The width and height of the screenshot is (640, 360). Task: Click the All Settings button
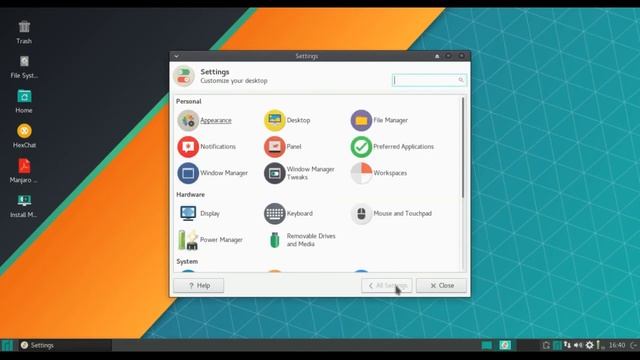coord(387,286)
